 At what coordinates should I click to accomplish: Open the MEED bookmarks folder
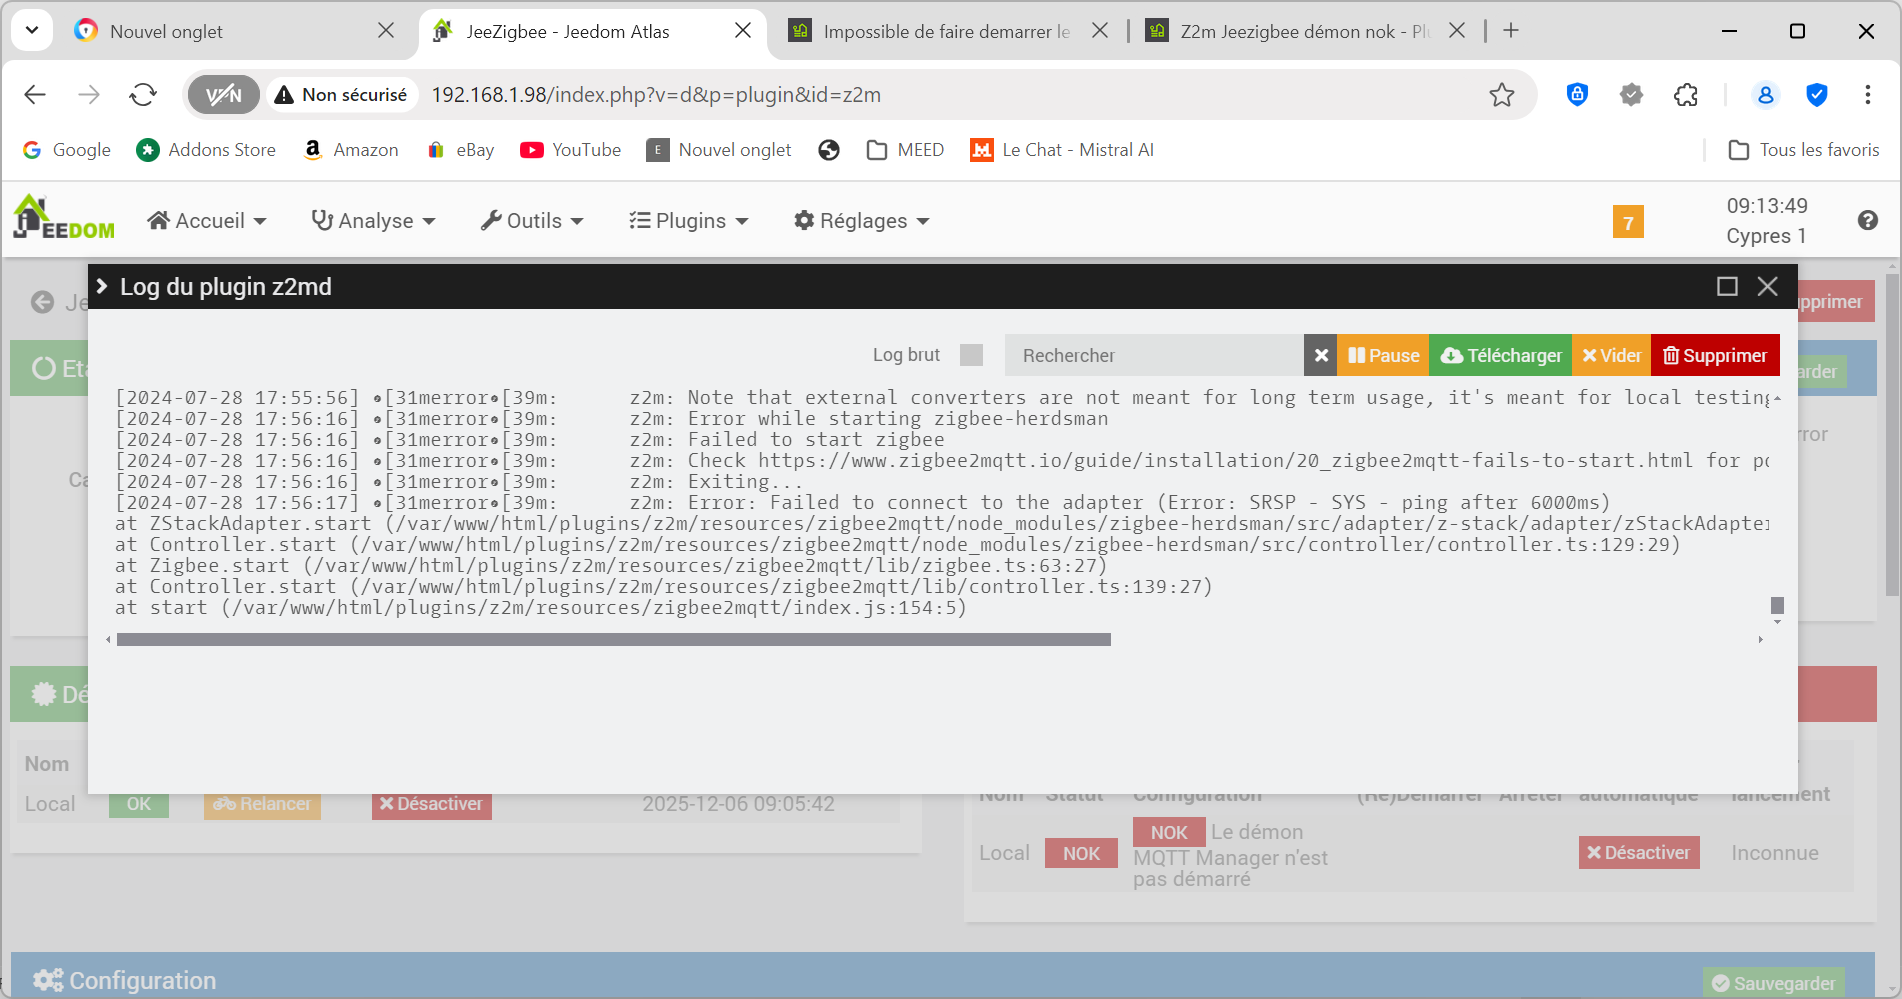(x=905, y=150)
